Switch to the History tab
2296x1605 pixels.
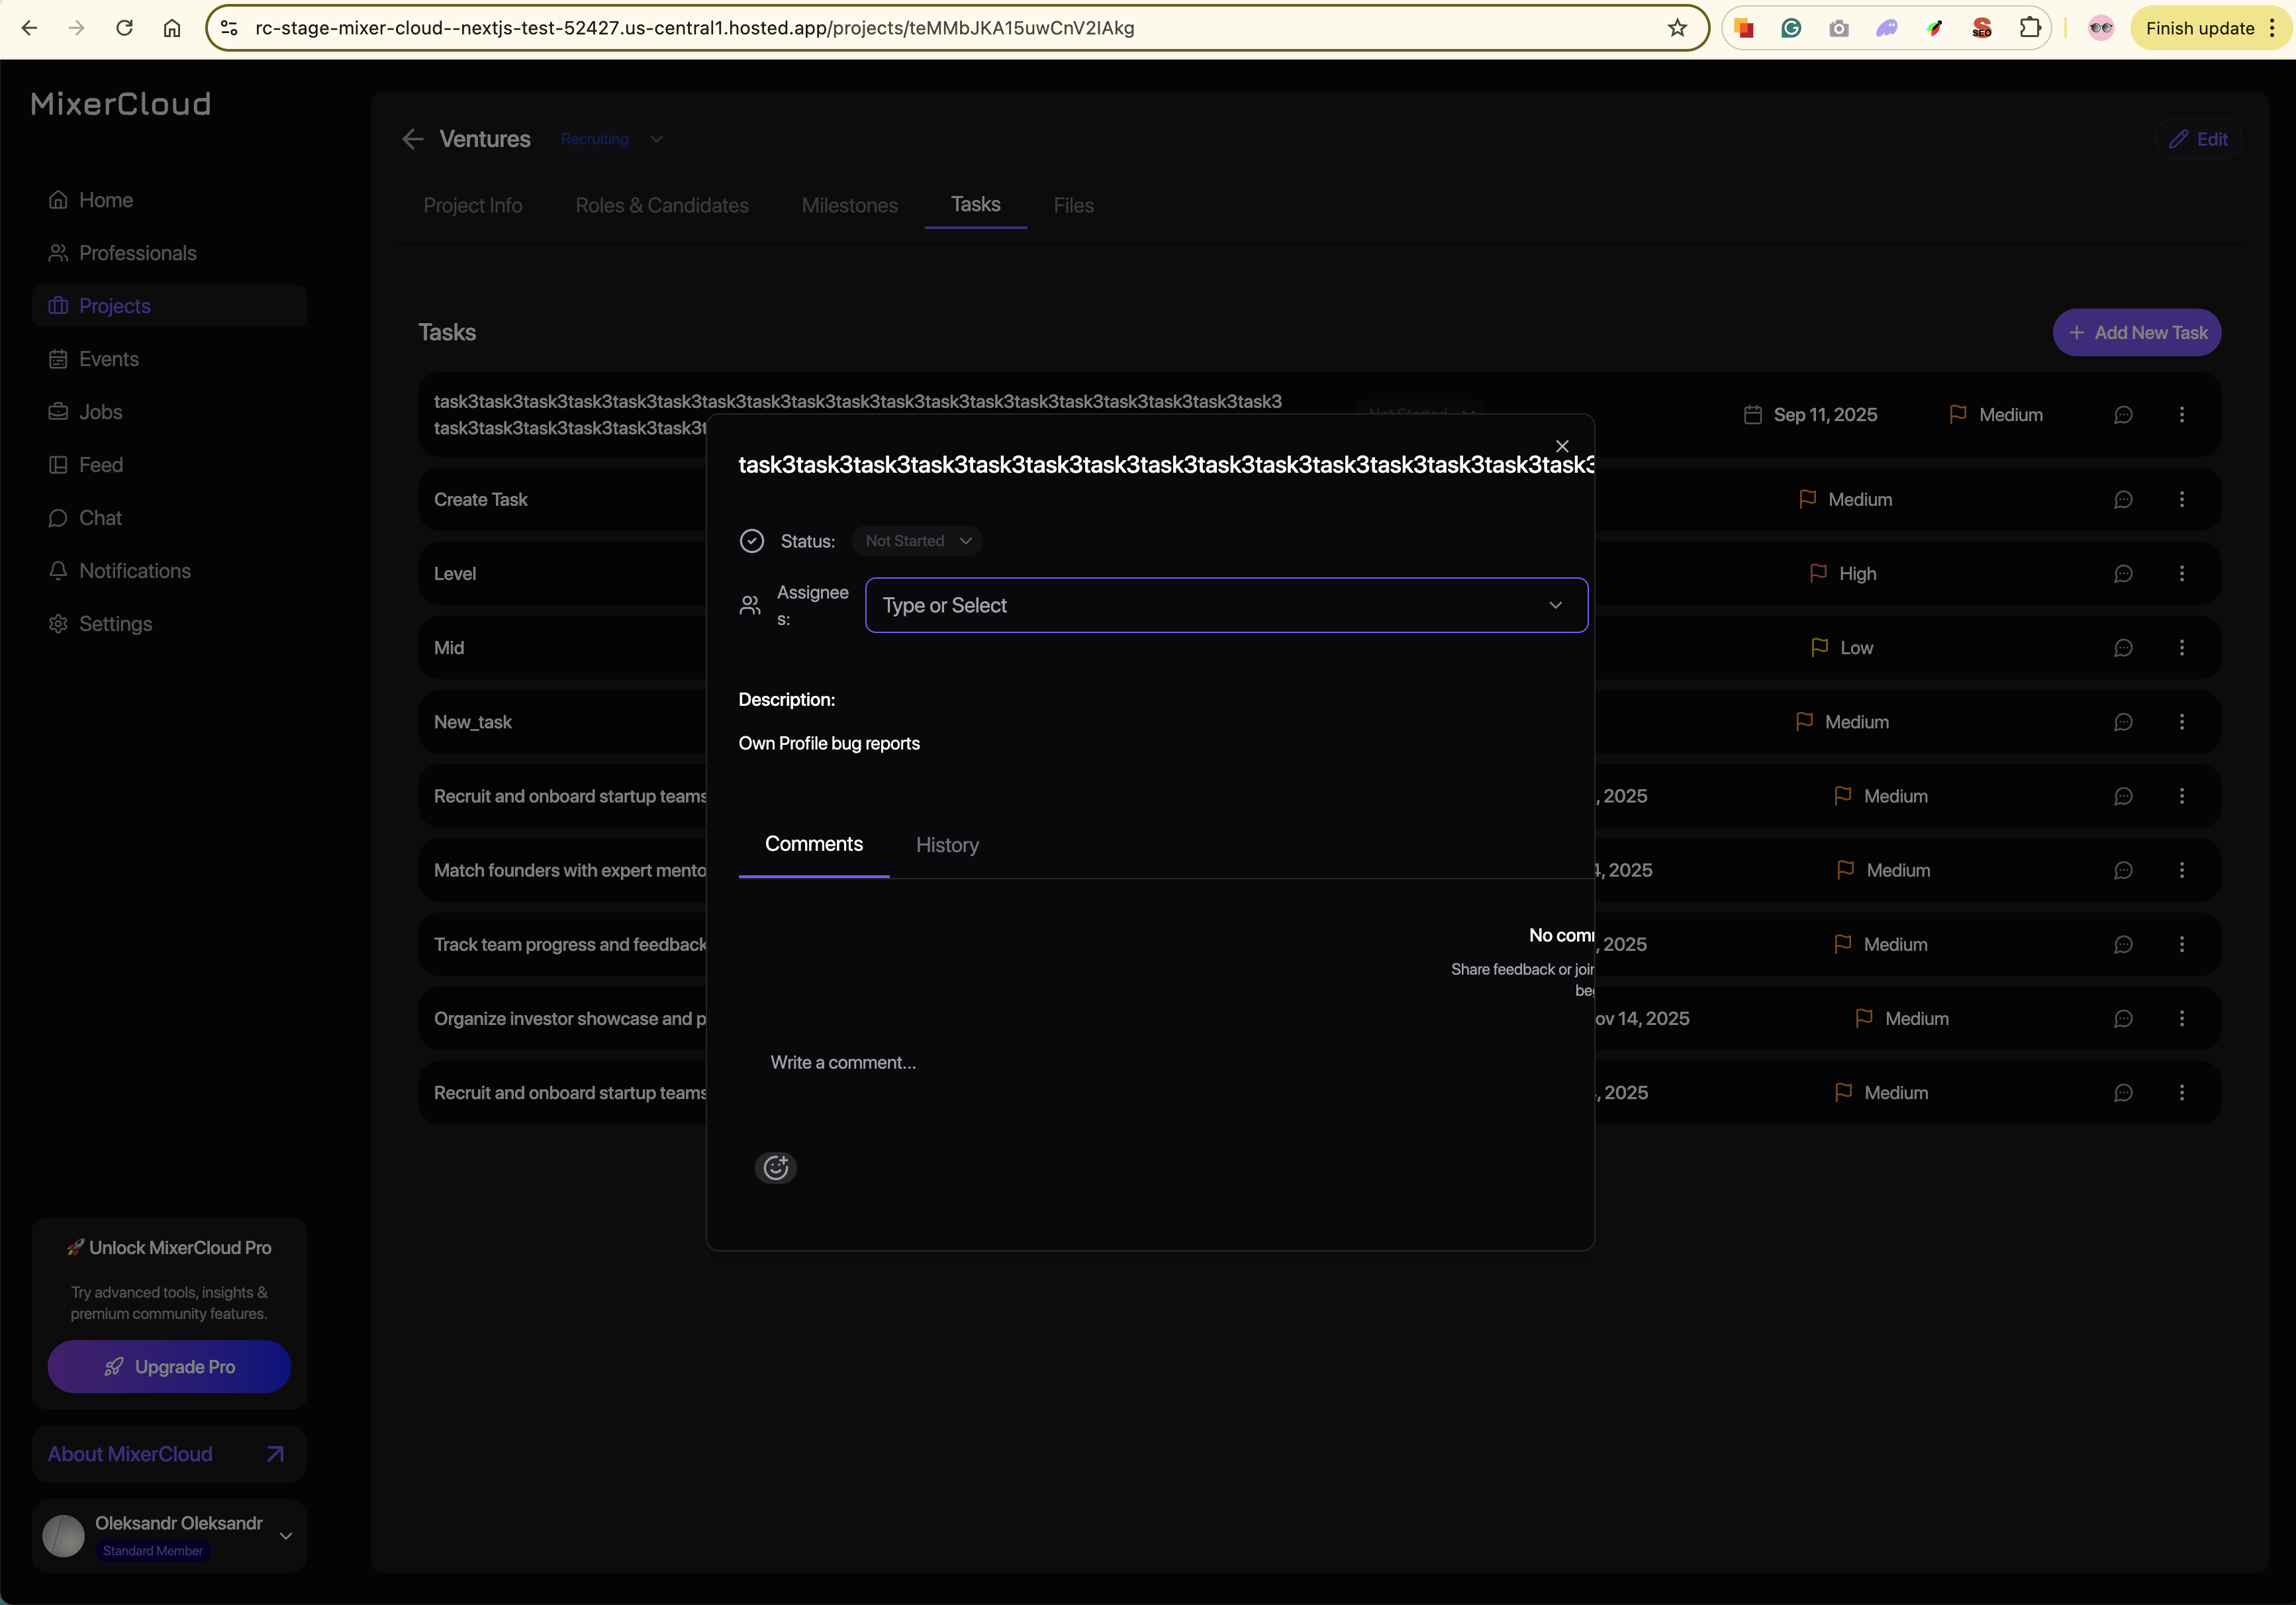pos(946,845)
